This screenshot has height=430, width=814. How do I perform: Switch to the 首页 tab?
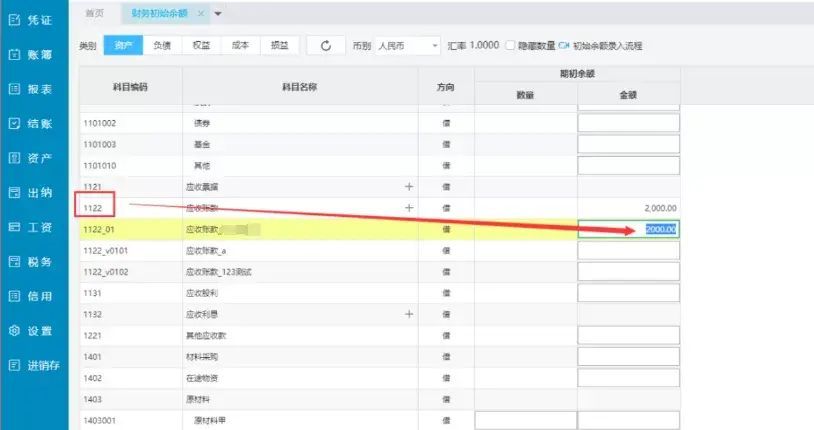point(95,13)
